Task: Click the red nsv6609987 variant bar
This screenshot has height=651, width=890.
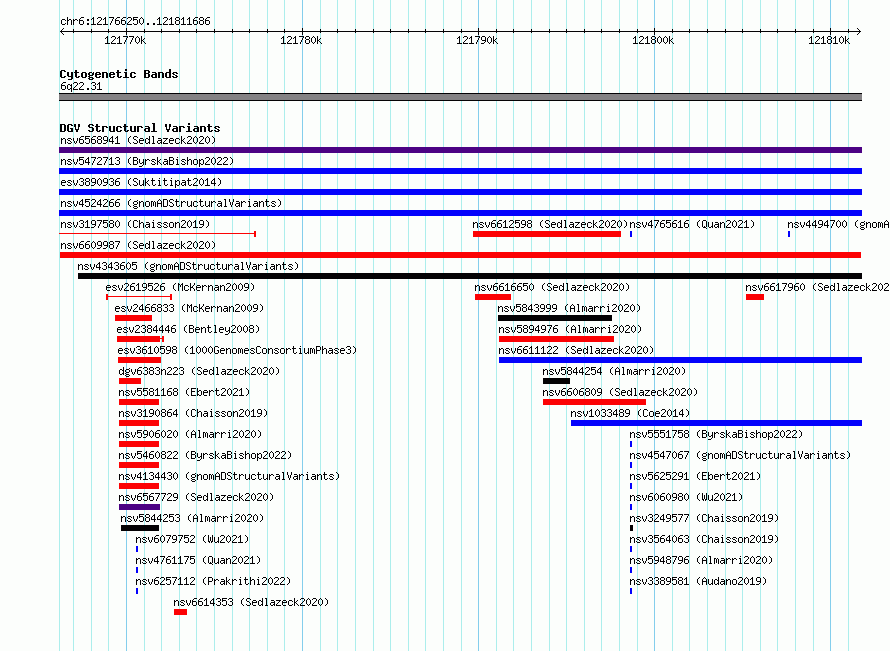Action: tap(460, 255)
